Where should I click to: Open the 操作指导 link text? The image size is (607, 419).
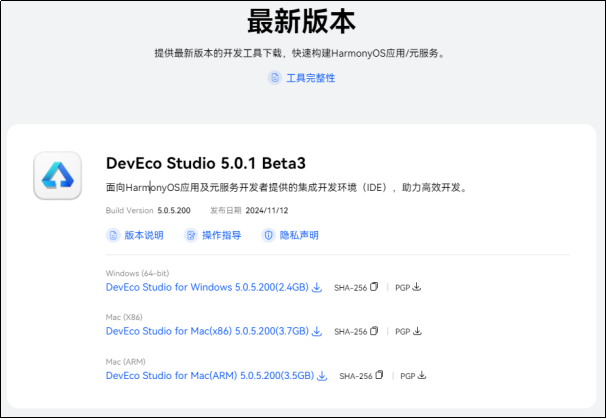coord(222,235)
